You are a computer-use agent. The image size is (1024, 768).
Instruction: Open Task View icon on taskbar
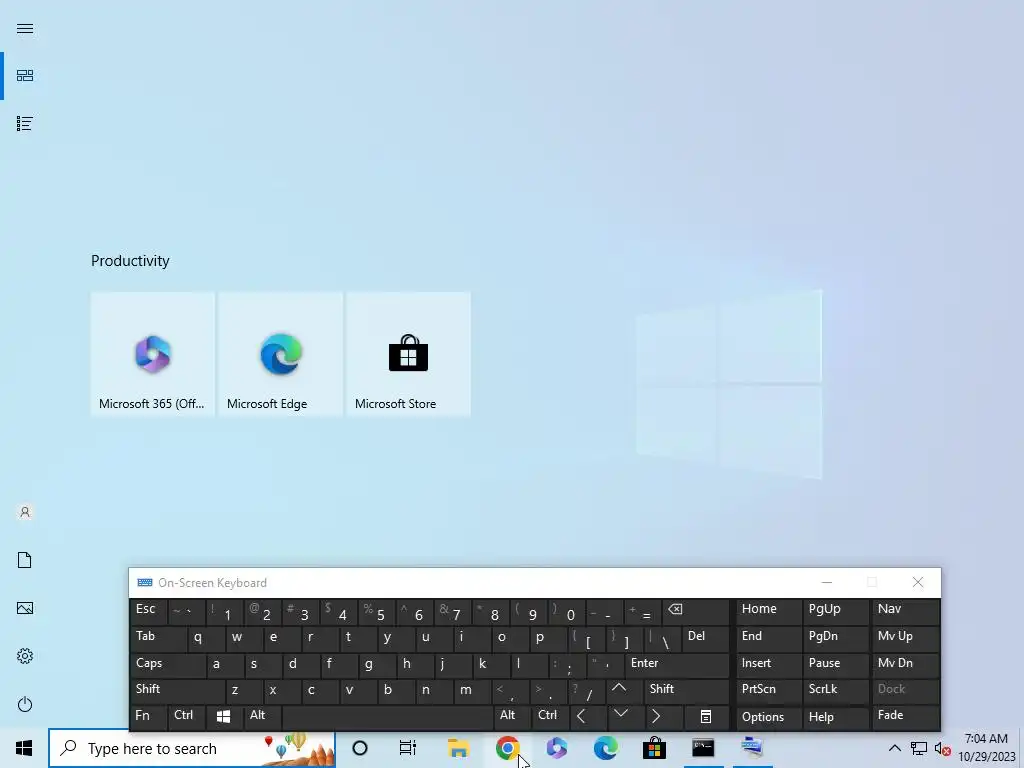408,748
